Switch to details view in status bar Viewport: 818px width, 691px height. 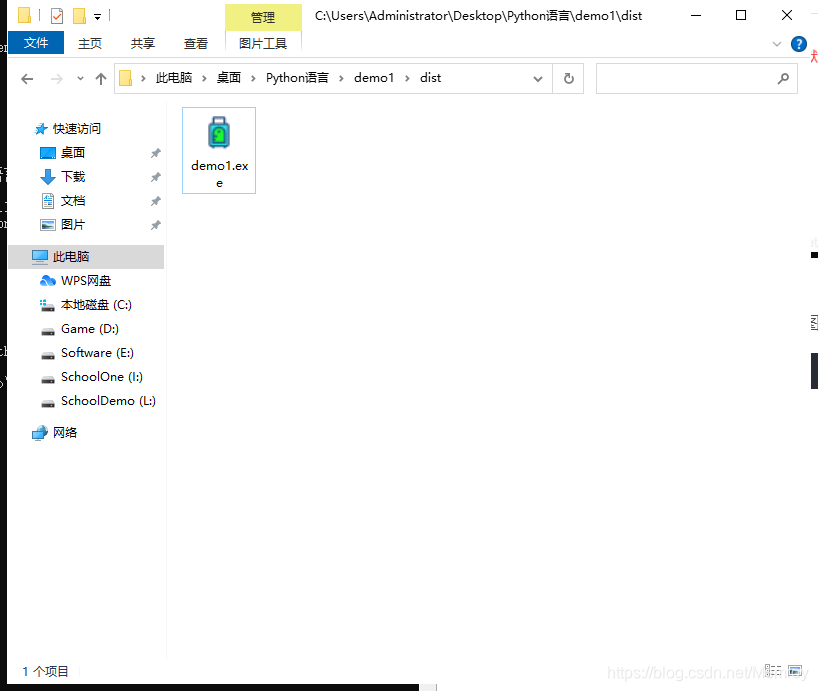[x=772, y=670]
